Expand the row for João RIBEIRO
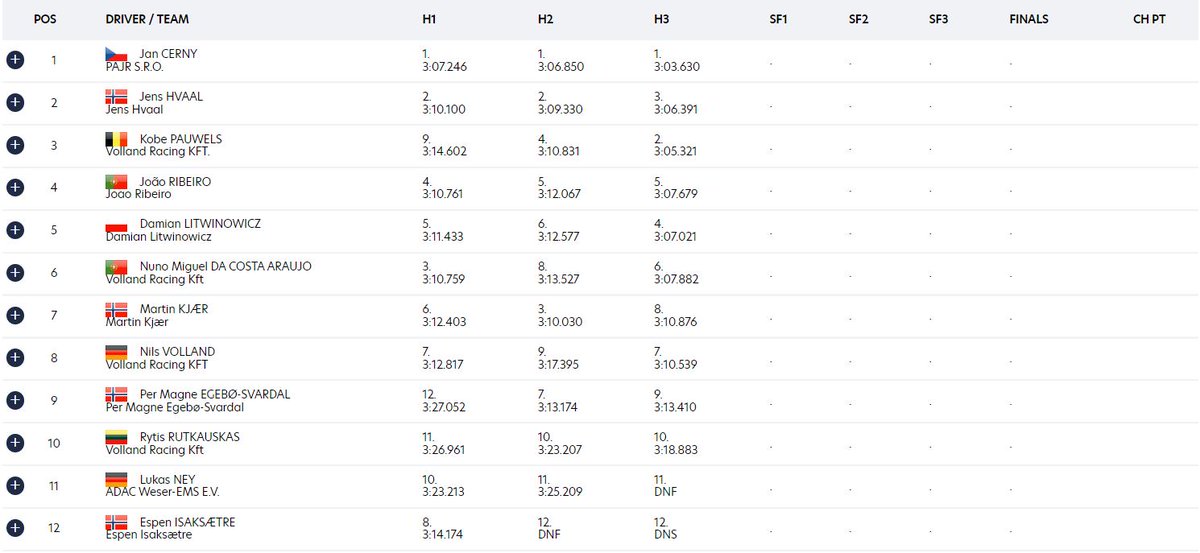1200x553 pixels. click(14, 188)
